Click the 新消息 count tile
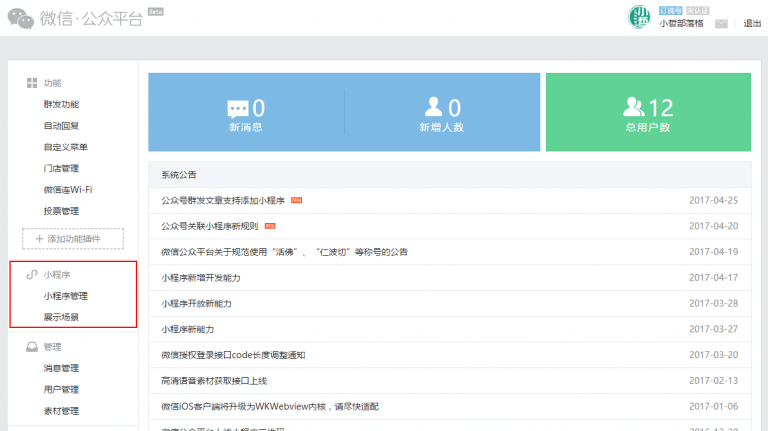The image size is (768, 431). (246, 112)
